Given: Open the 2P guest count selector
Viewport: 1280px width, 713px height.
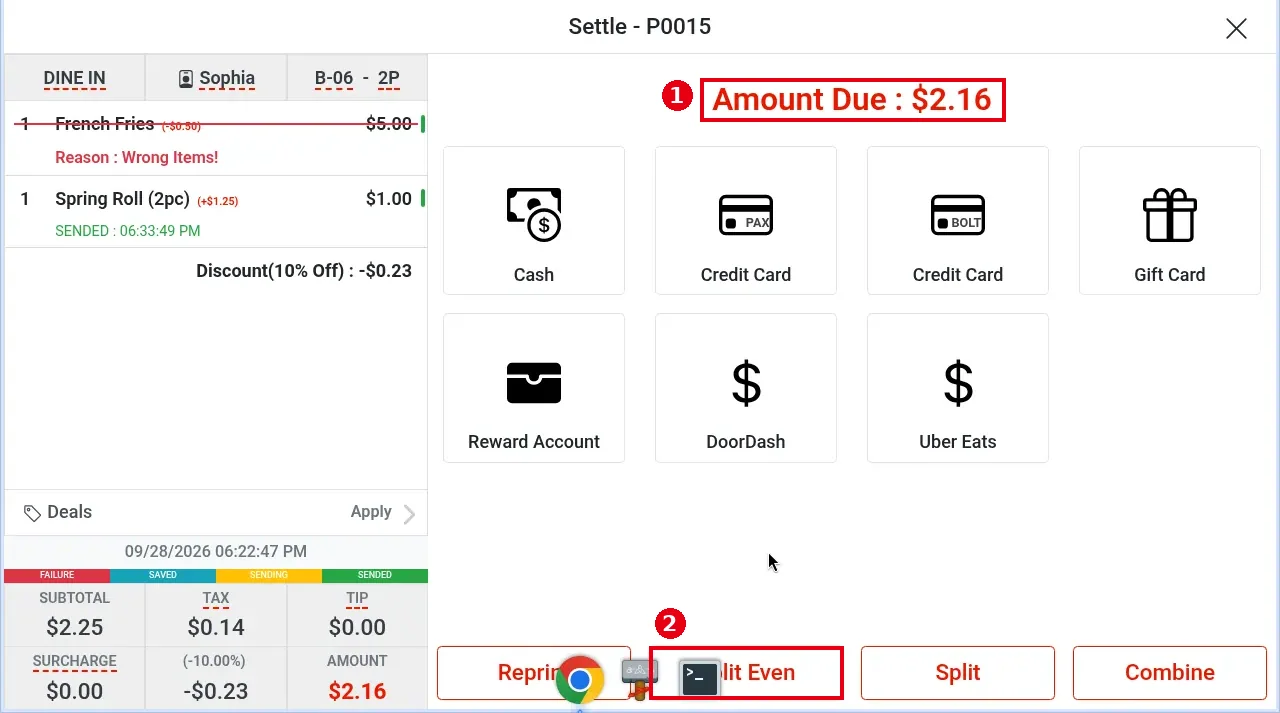Looking at the screenshot, I should pyautogui.click(x=389, y=78).
